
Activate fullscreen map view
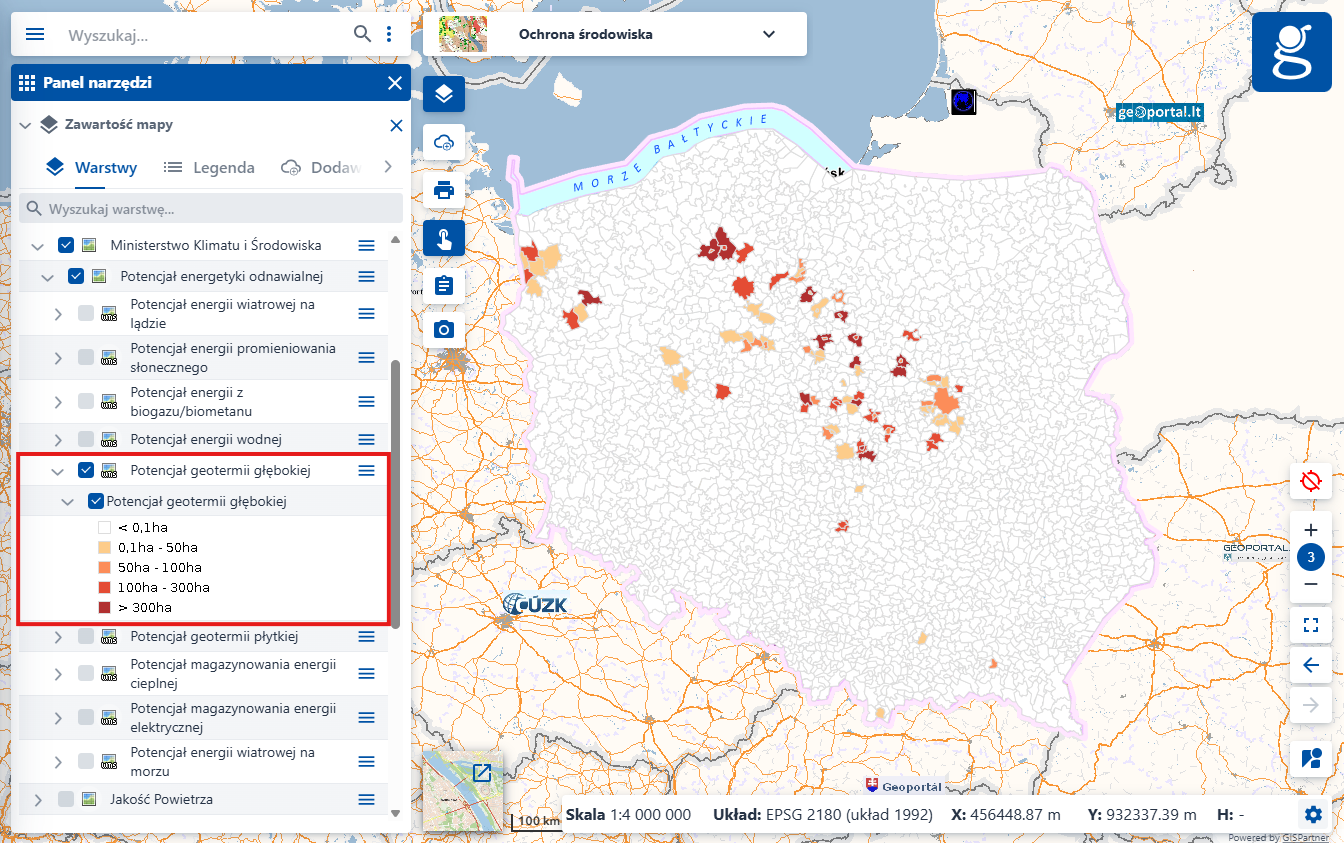point(1310,625)
